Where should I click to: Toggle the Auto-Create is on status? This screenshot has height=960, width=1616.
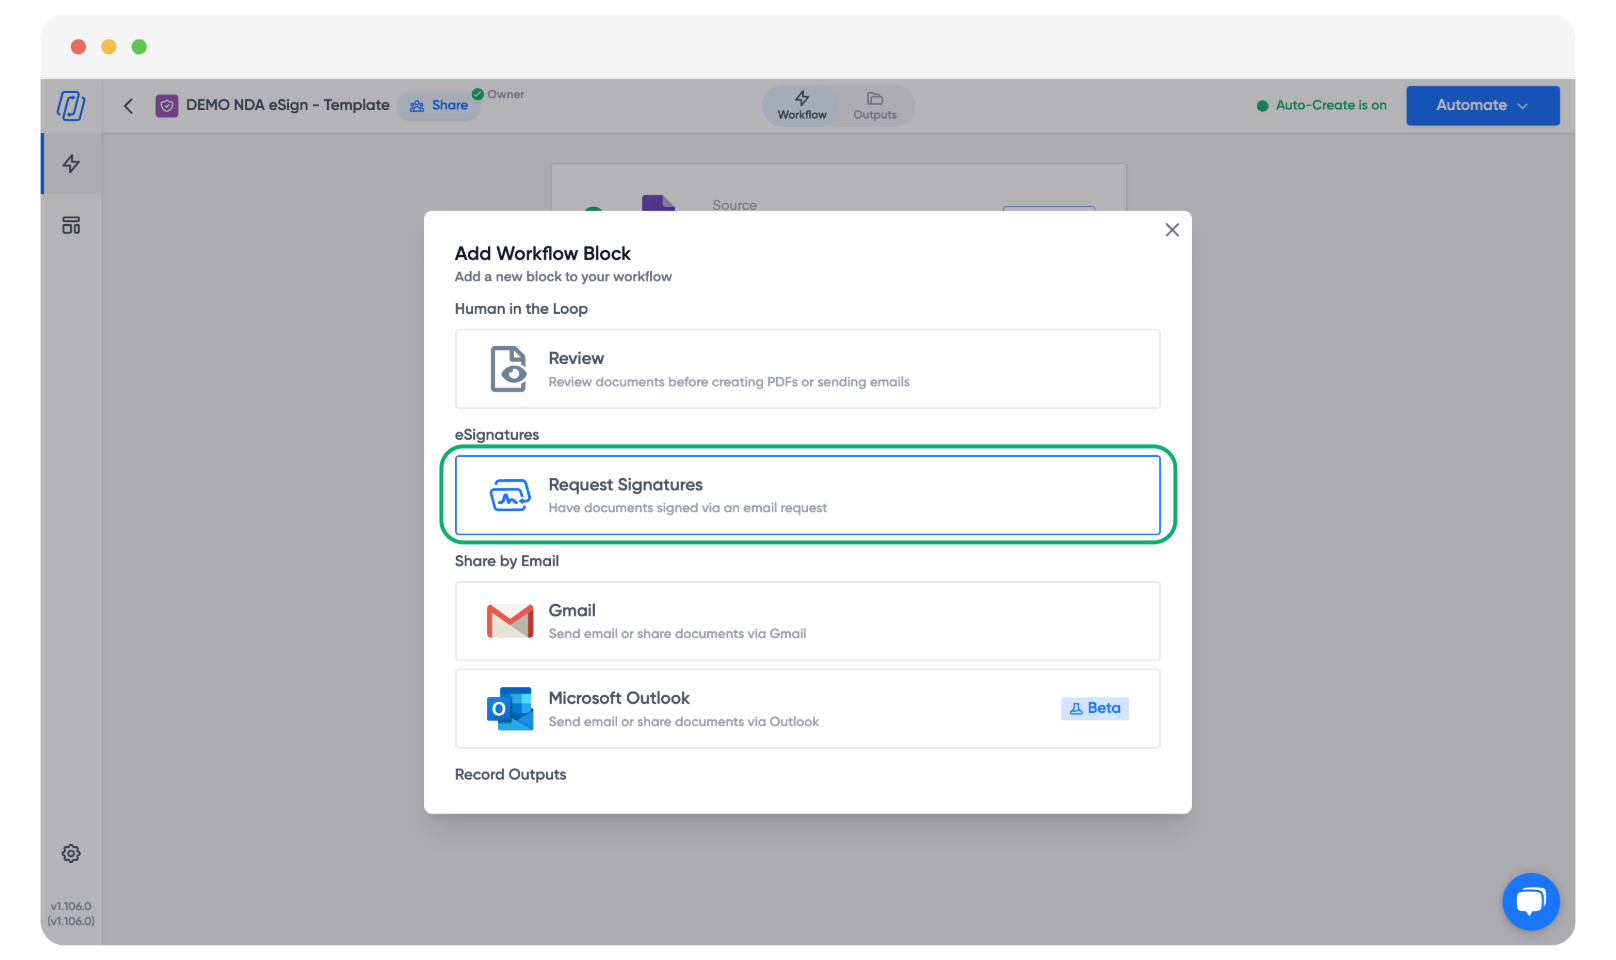pos(1321,105)
